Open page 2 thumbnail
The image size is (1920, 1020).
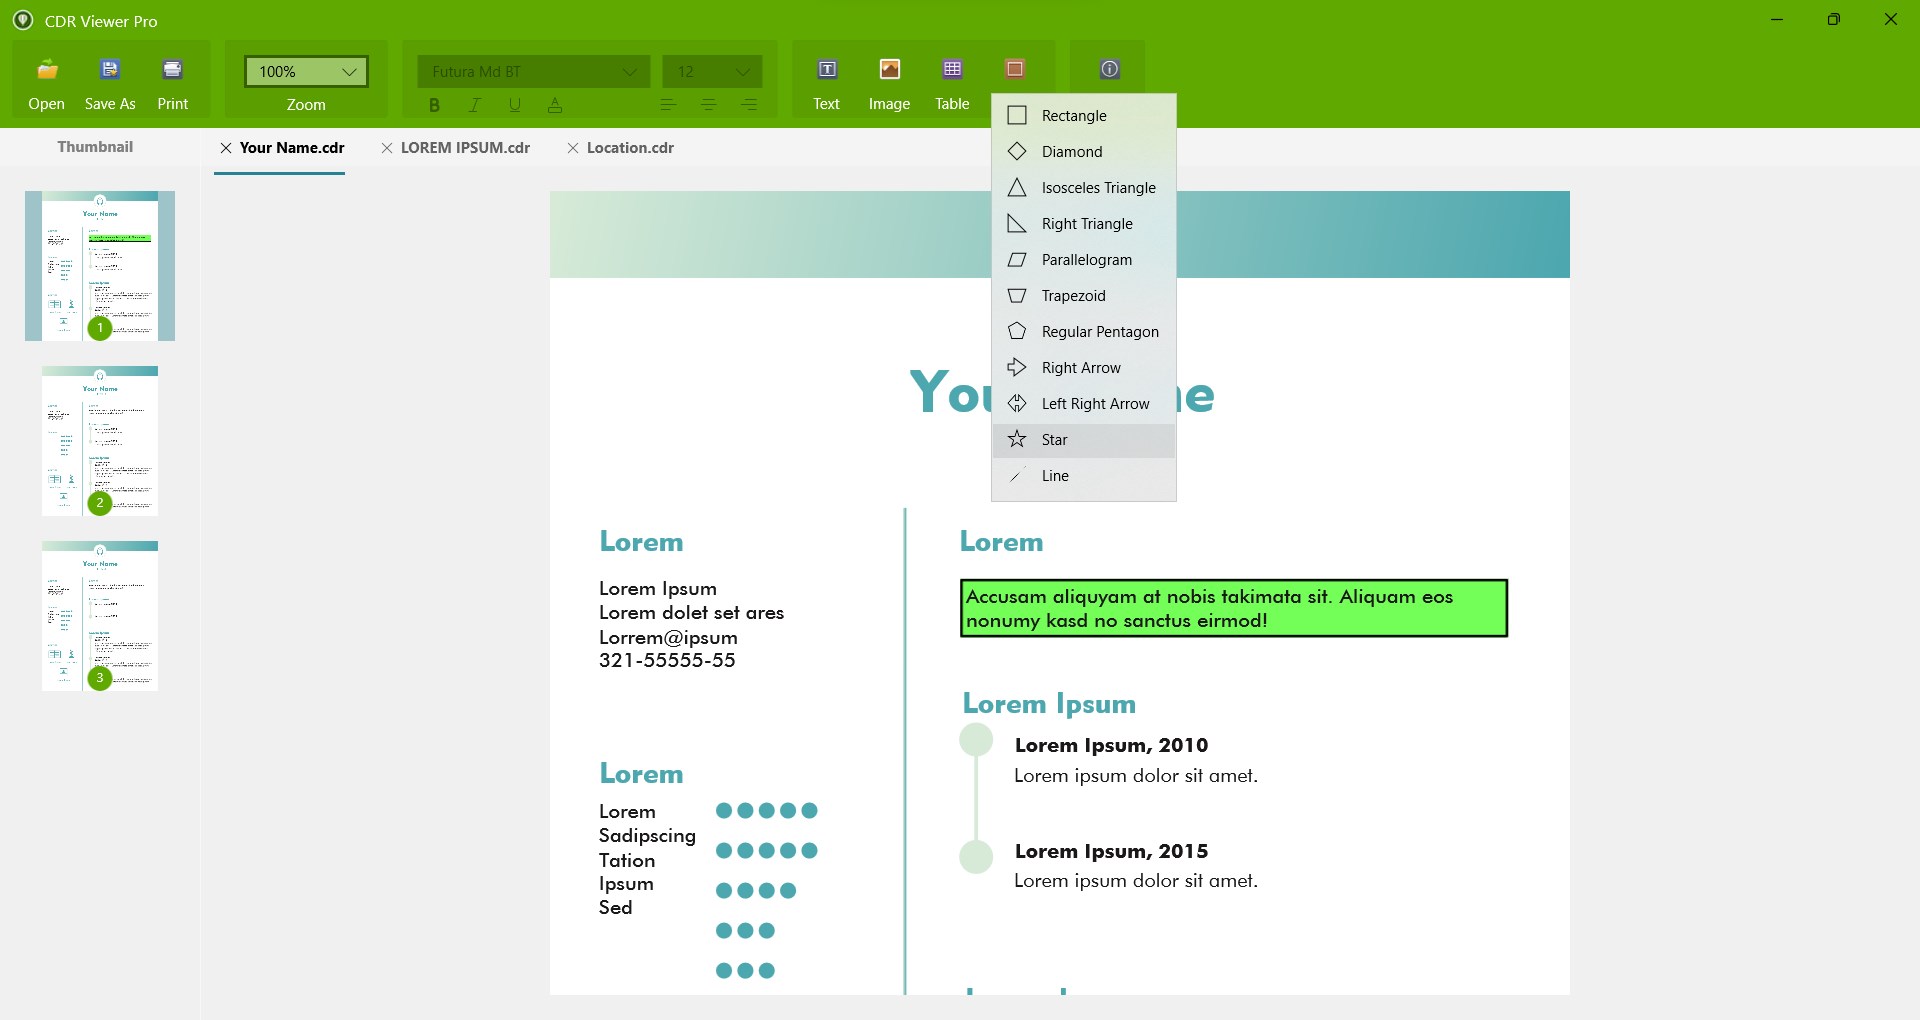[x=99, y=440]
